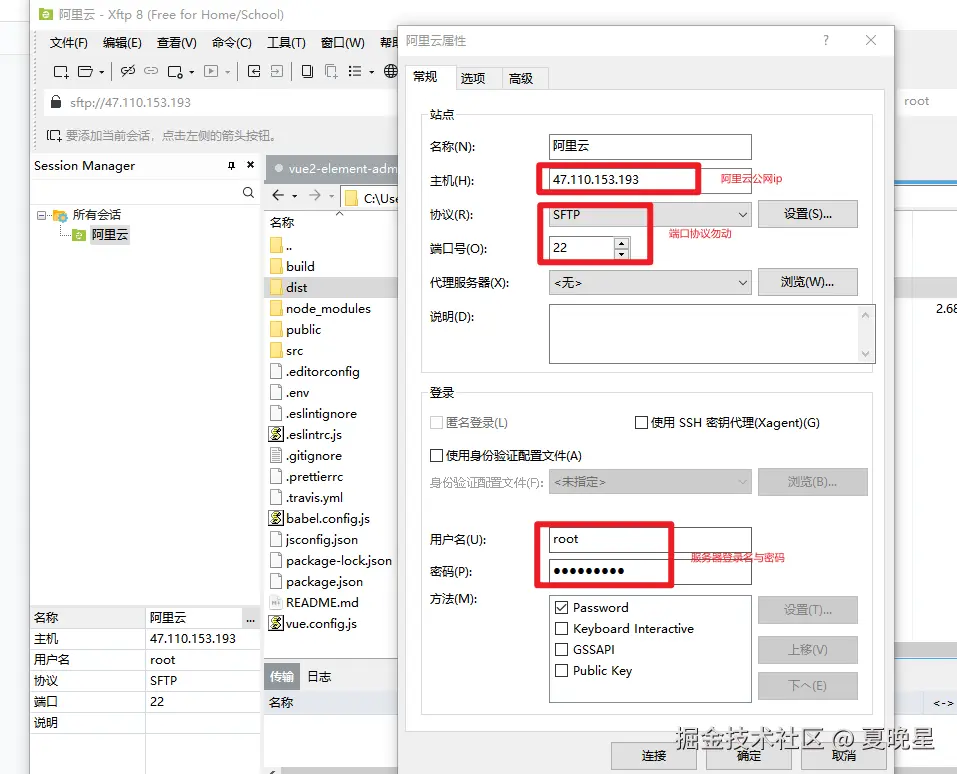Open the proxy server dropdown

(743, 283)
